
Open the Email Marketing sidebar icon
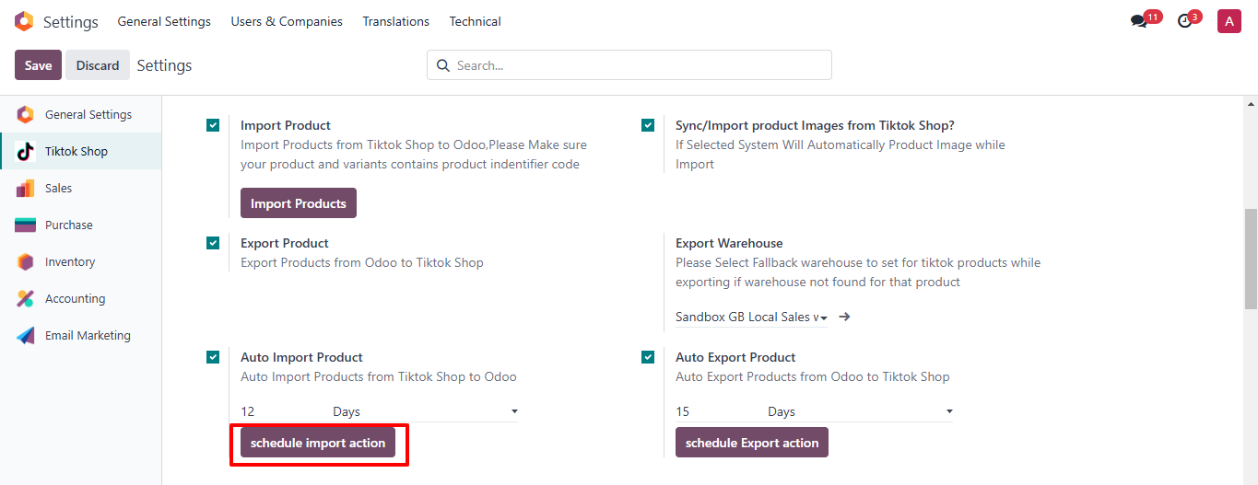(26, 336)
